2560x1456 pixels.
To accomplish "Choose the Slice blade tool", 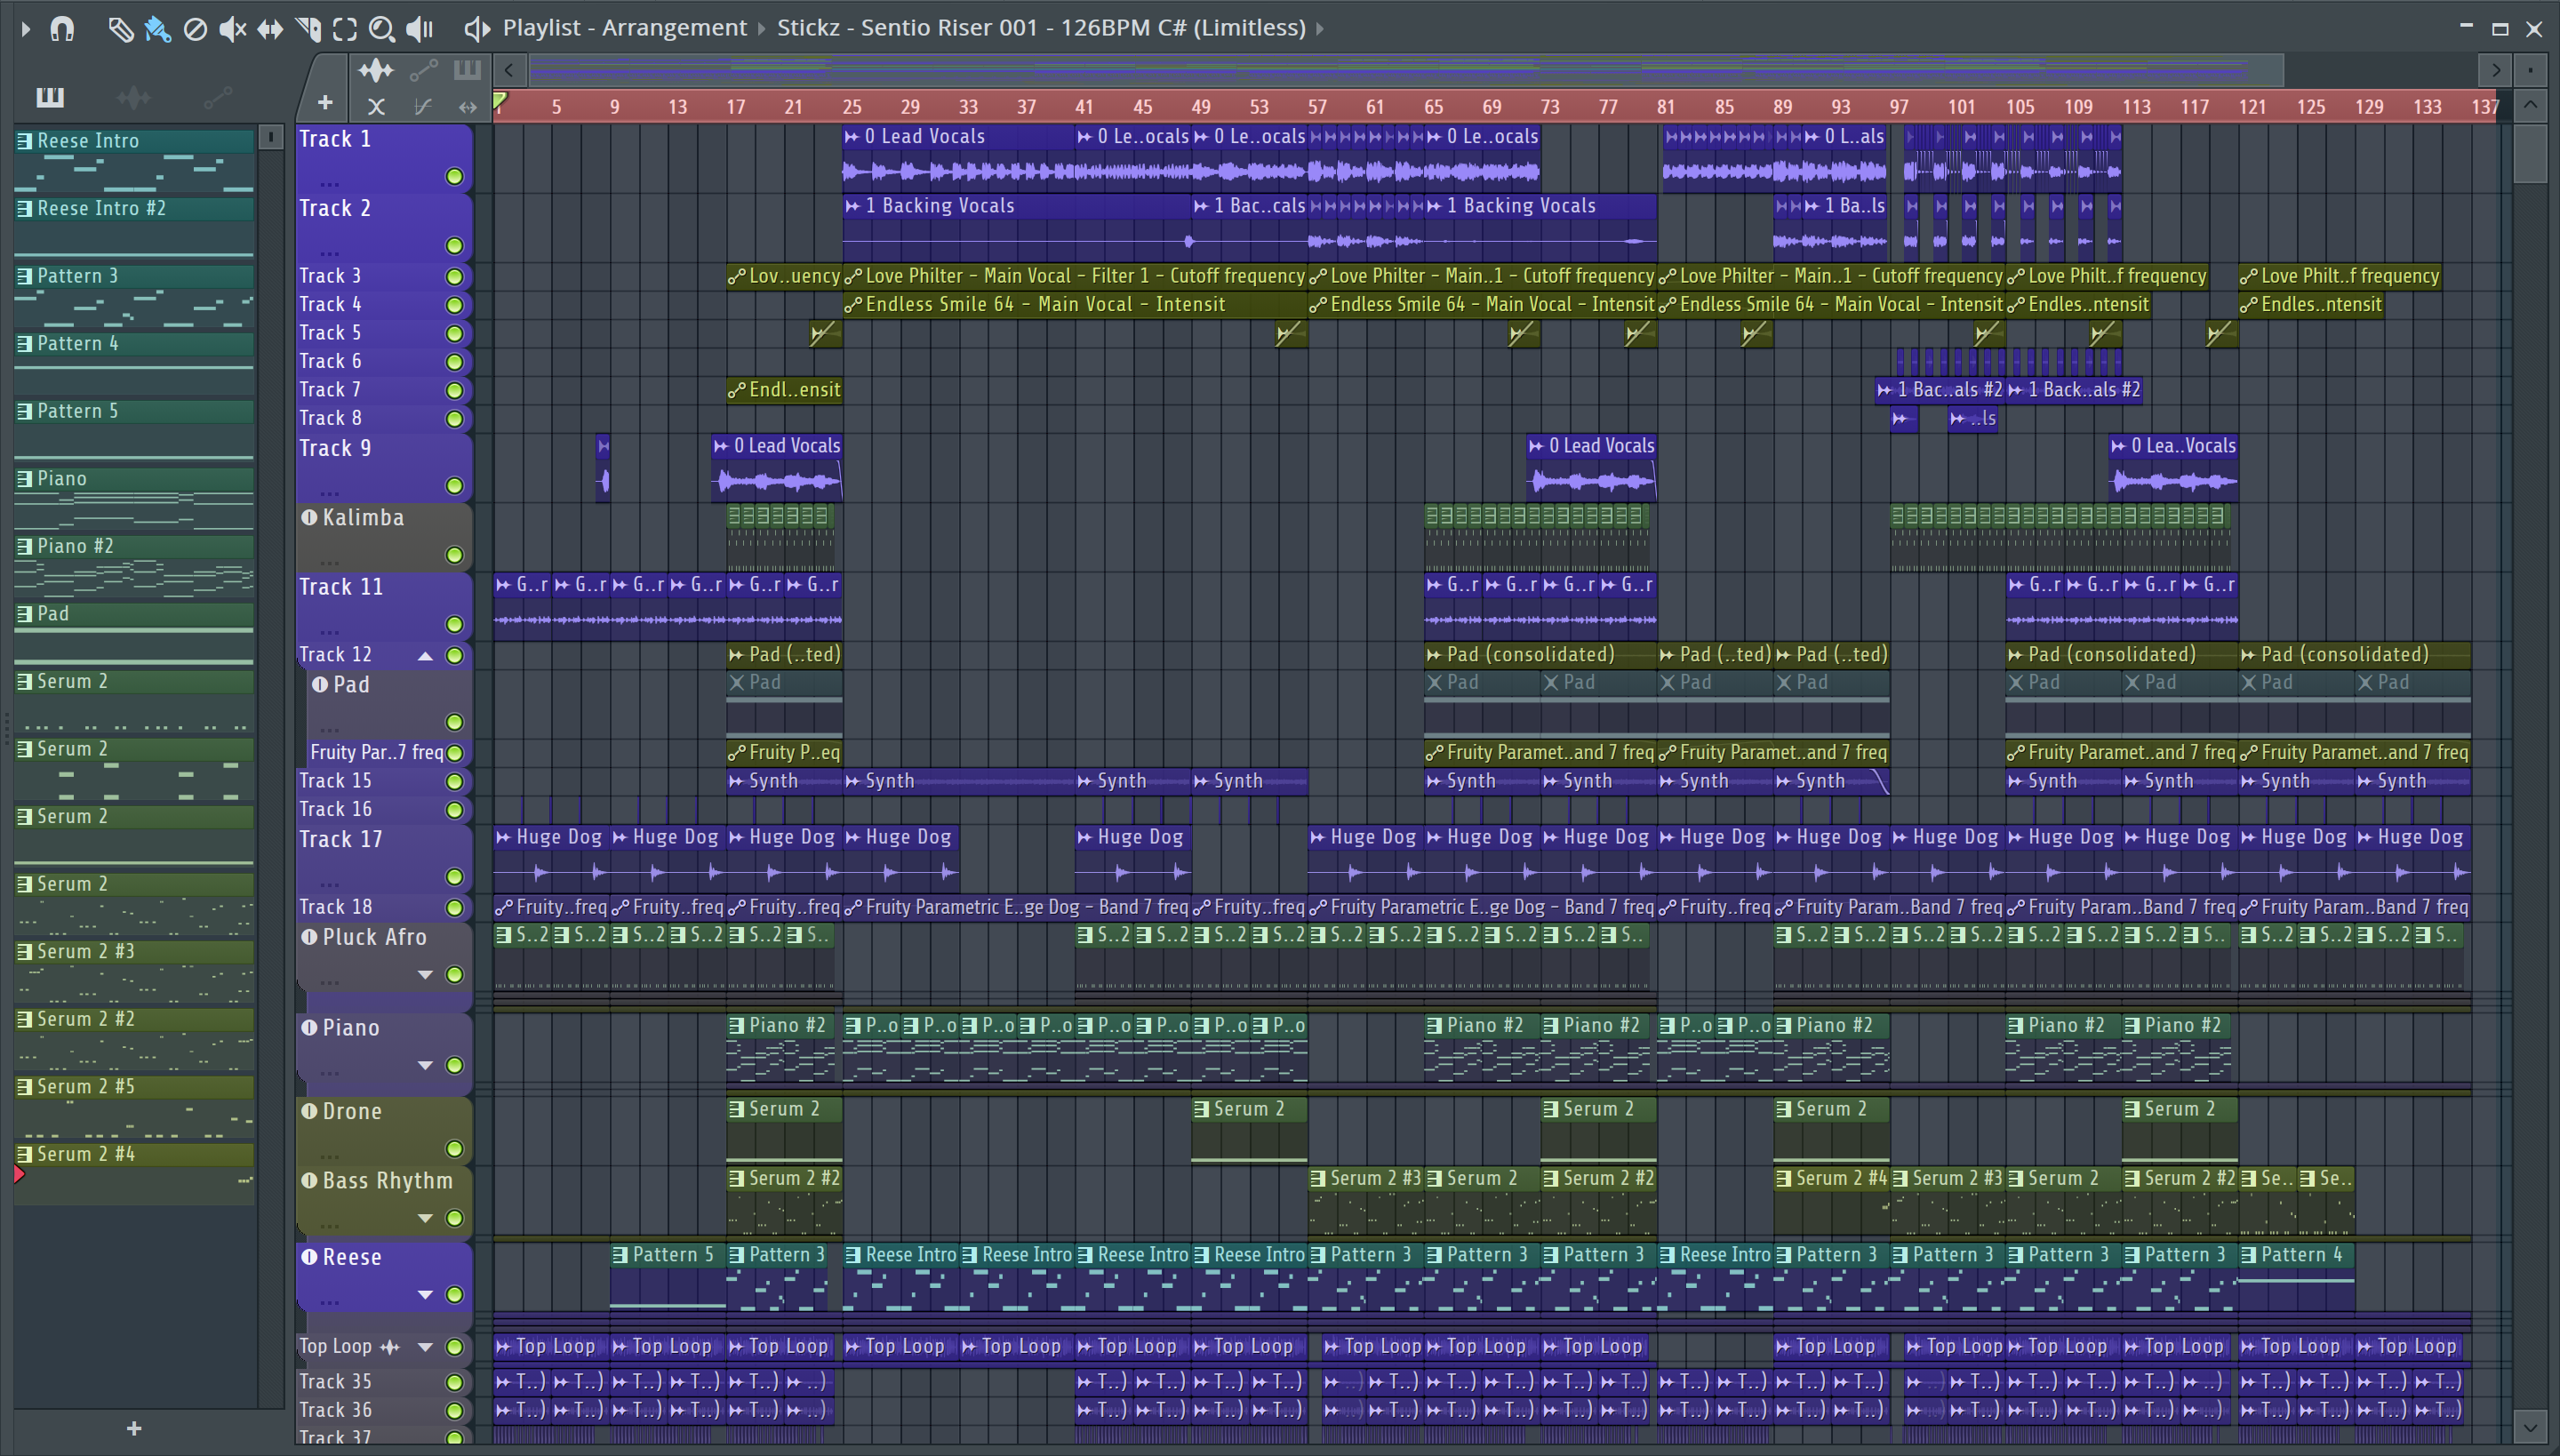I will pos(308,29).
